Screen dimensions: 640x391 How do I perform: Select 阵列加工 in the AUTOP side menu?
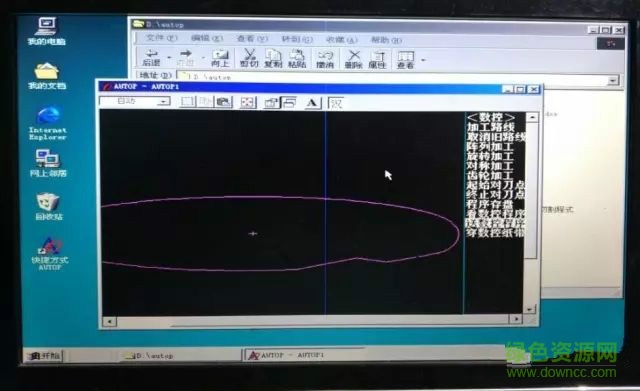(490, 147)
